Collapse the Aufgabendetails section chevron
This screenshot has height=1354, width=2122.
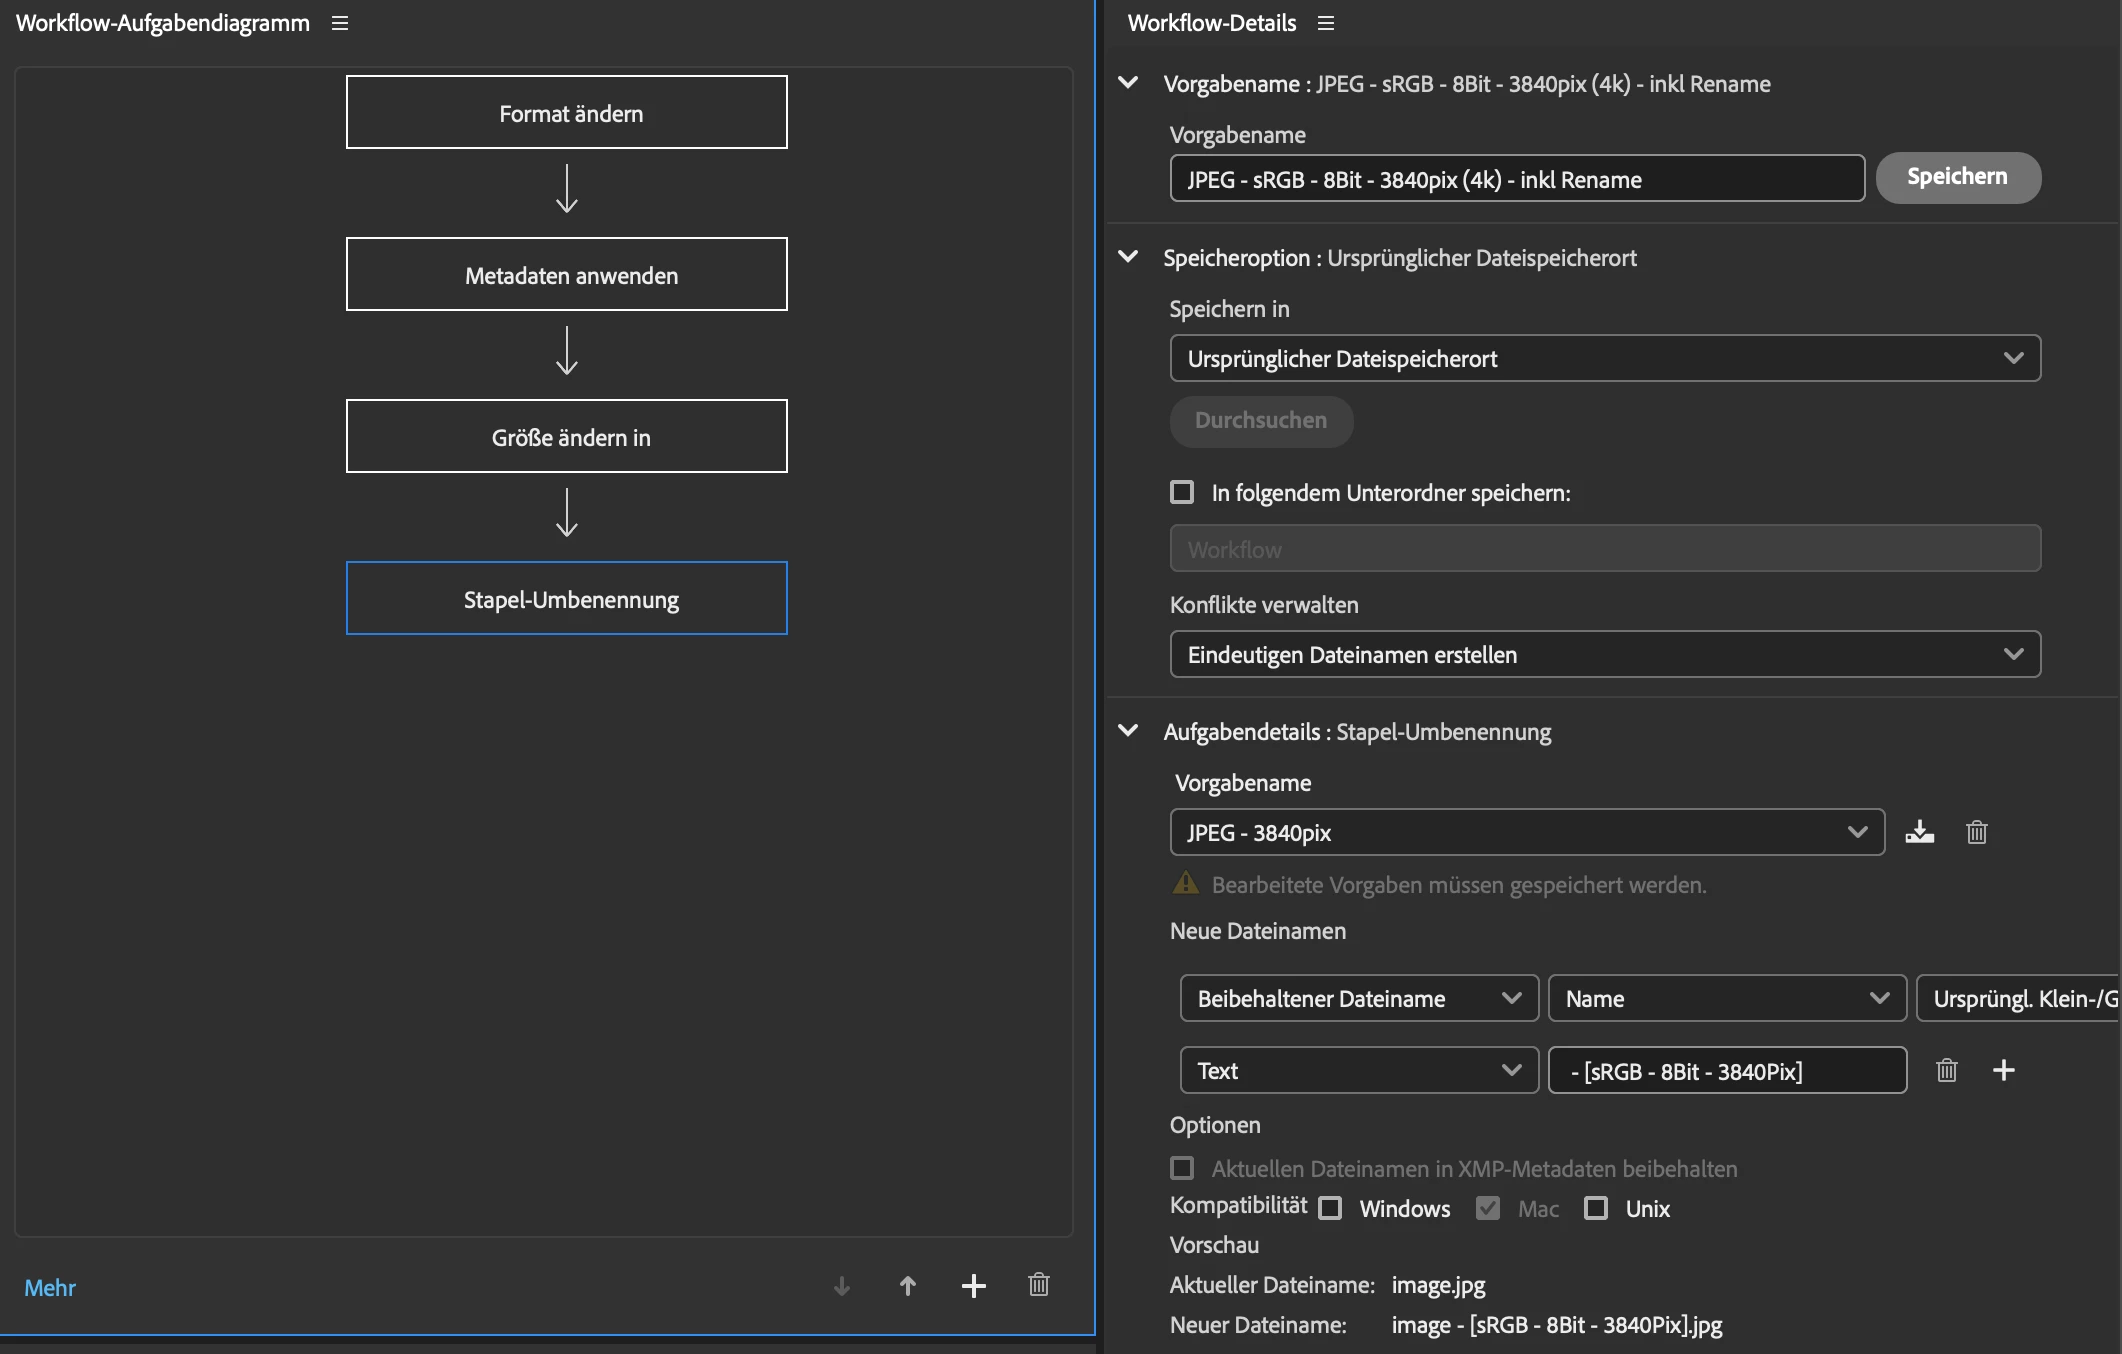click(x=1128, y=731)
